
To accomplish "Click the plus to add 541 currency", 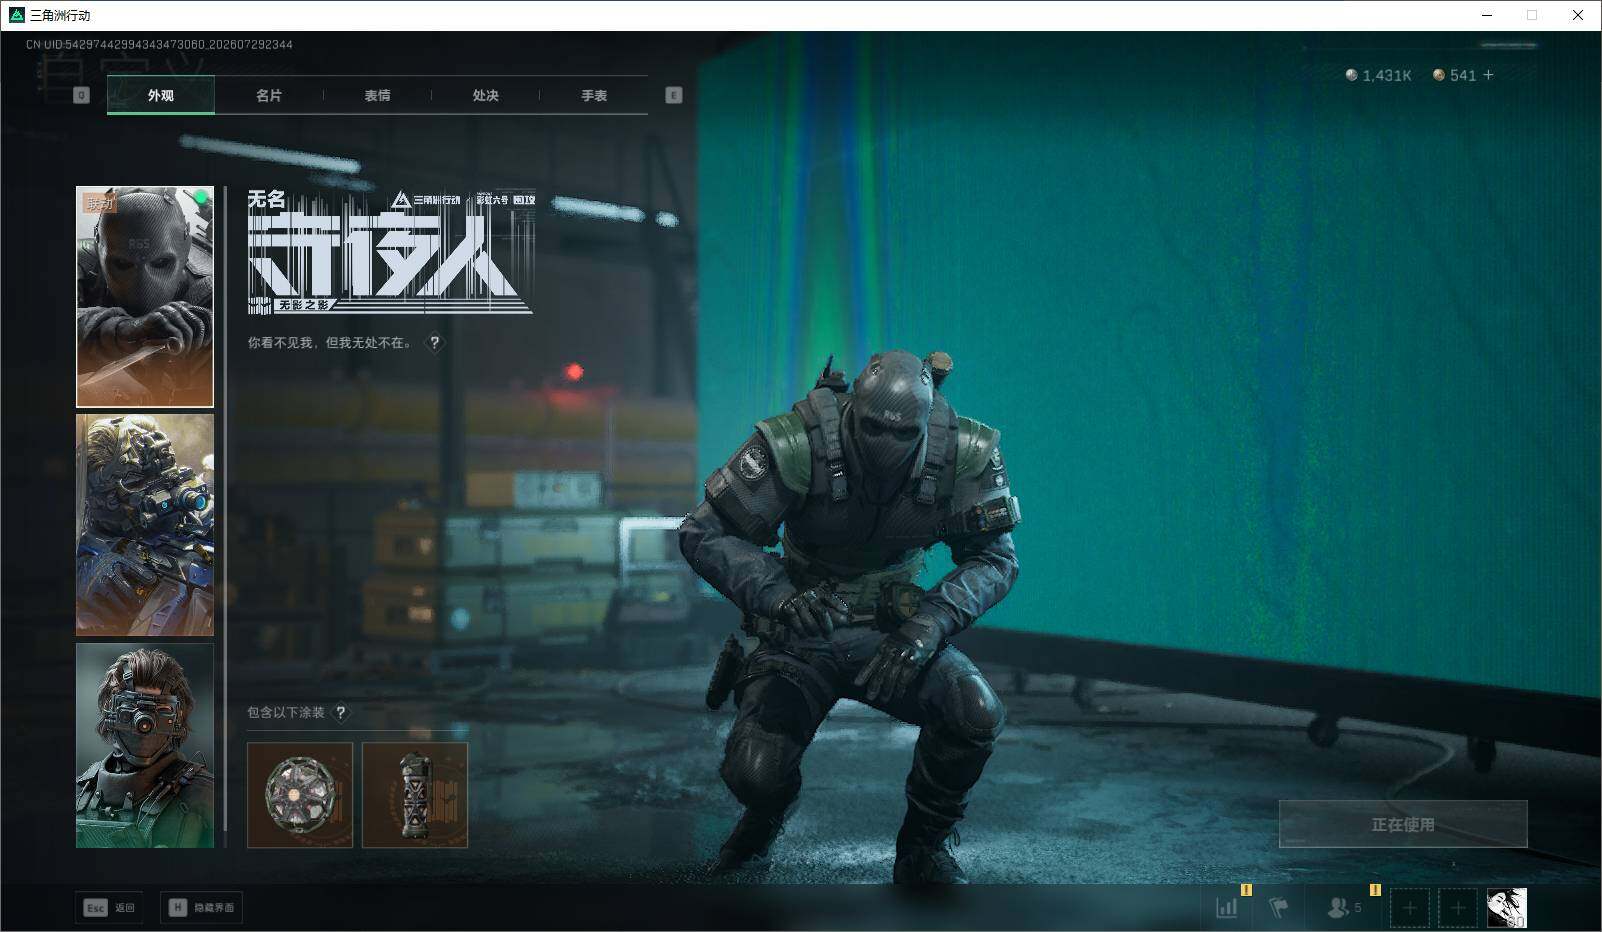I will (x=1488, y=75).
